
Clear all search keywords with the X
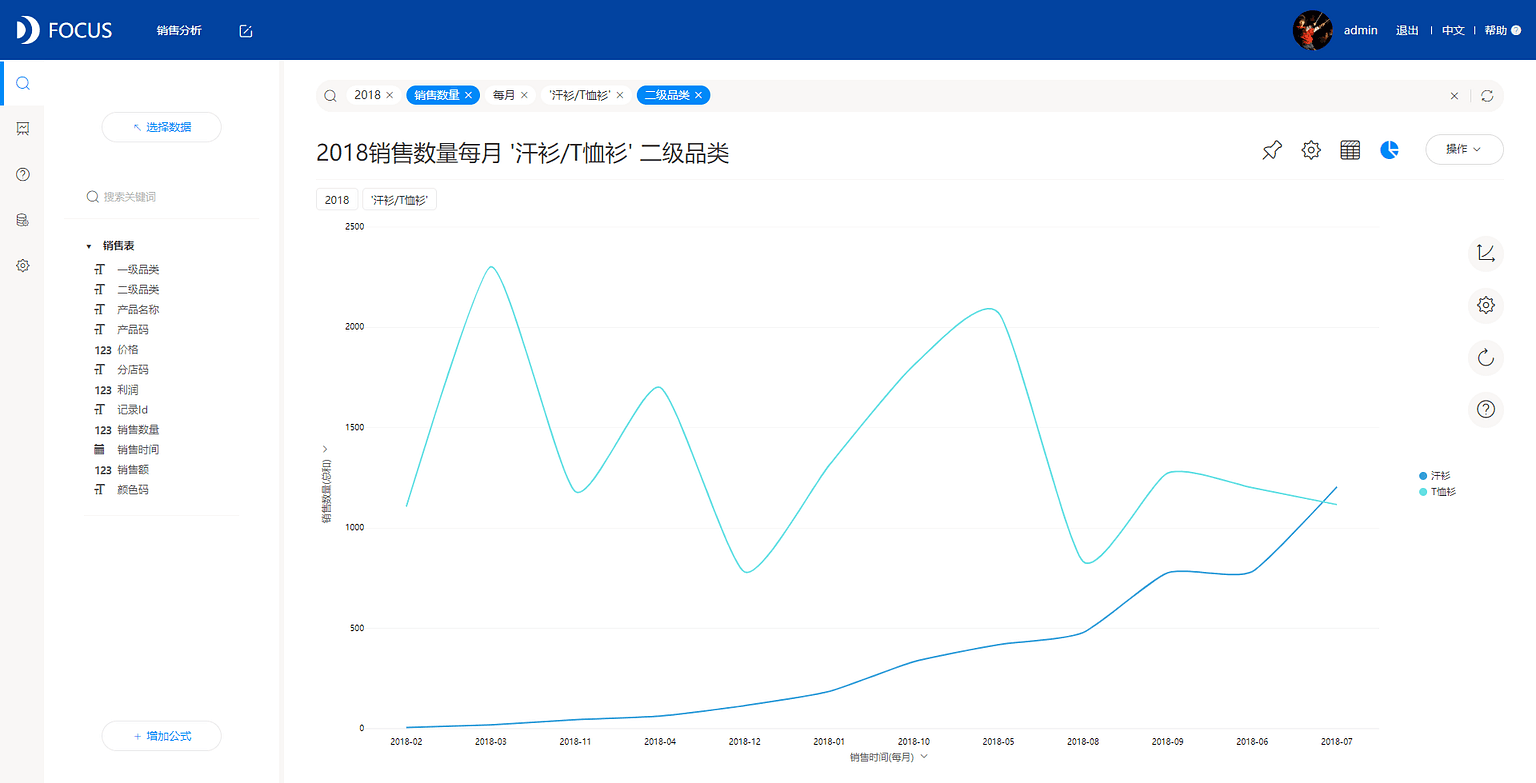pyautogui.click(x=1454, y=96)
